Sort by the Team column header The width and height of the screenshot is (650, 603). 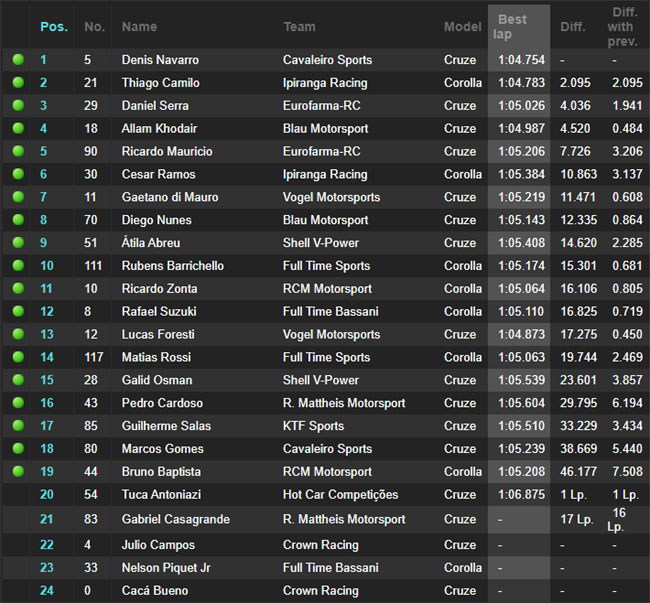[x=300, y=27]
